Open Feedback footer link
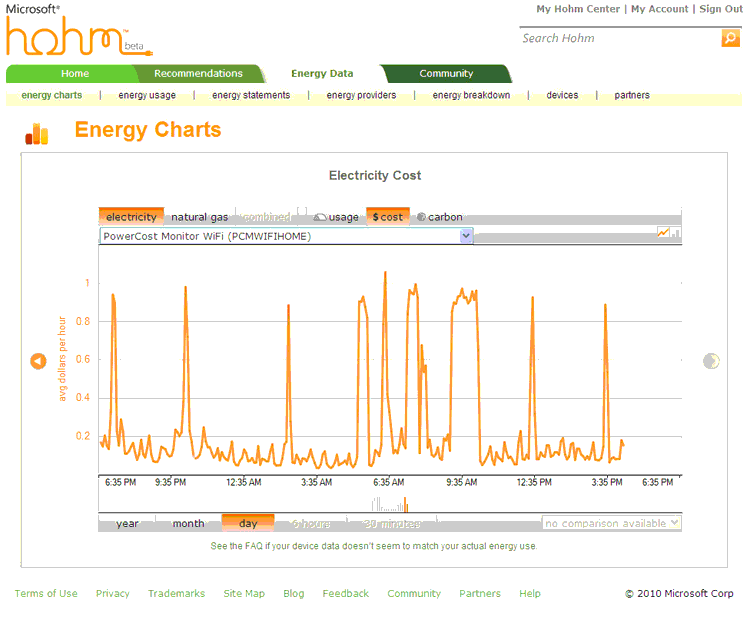 [x=345, y=593]
